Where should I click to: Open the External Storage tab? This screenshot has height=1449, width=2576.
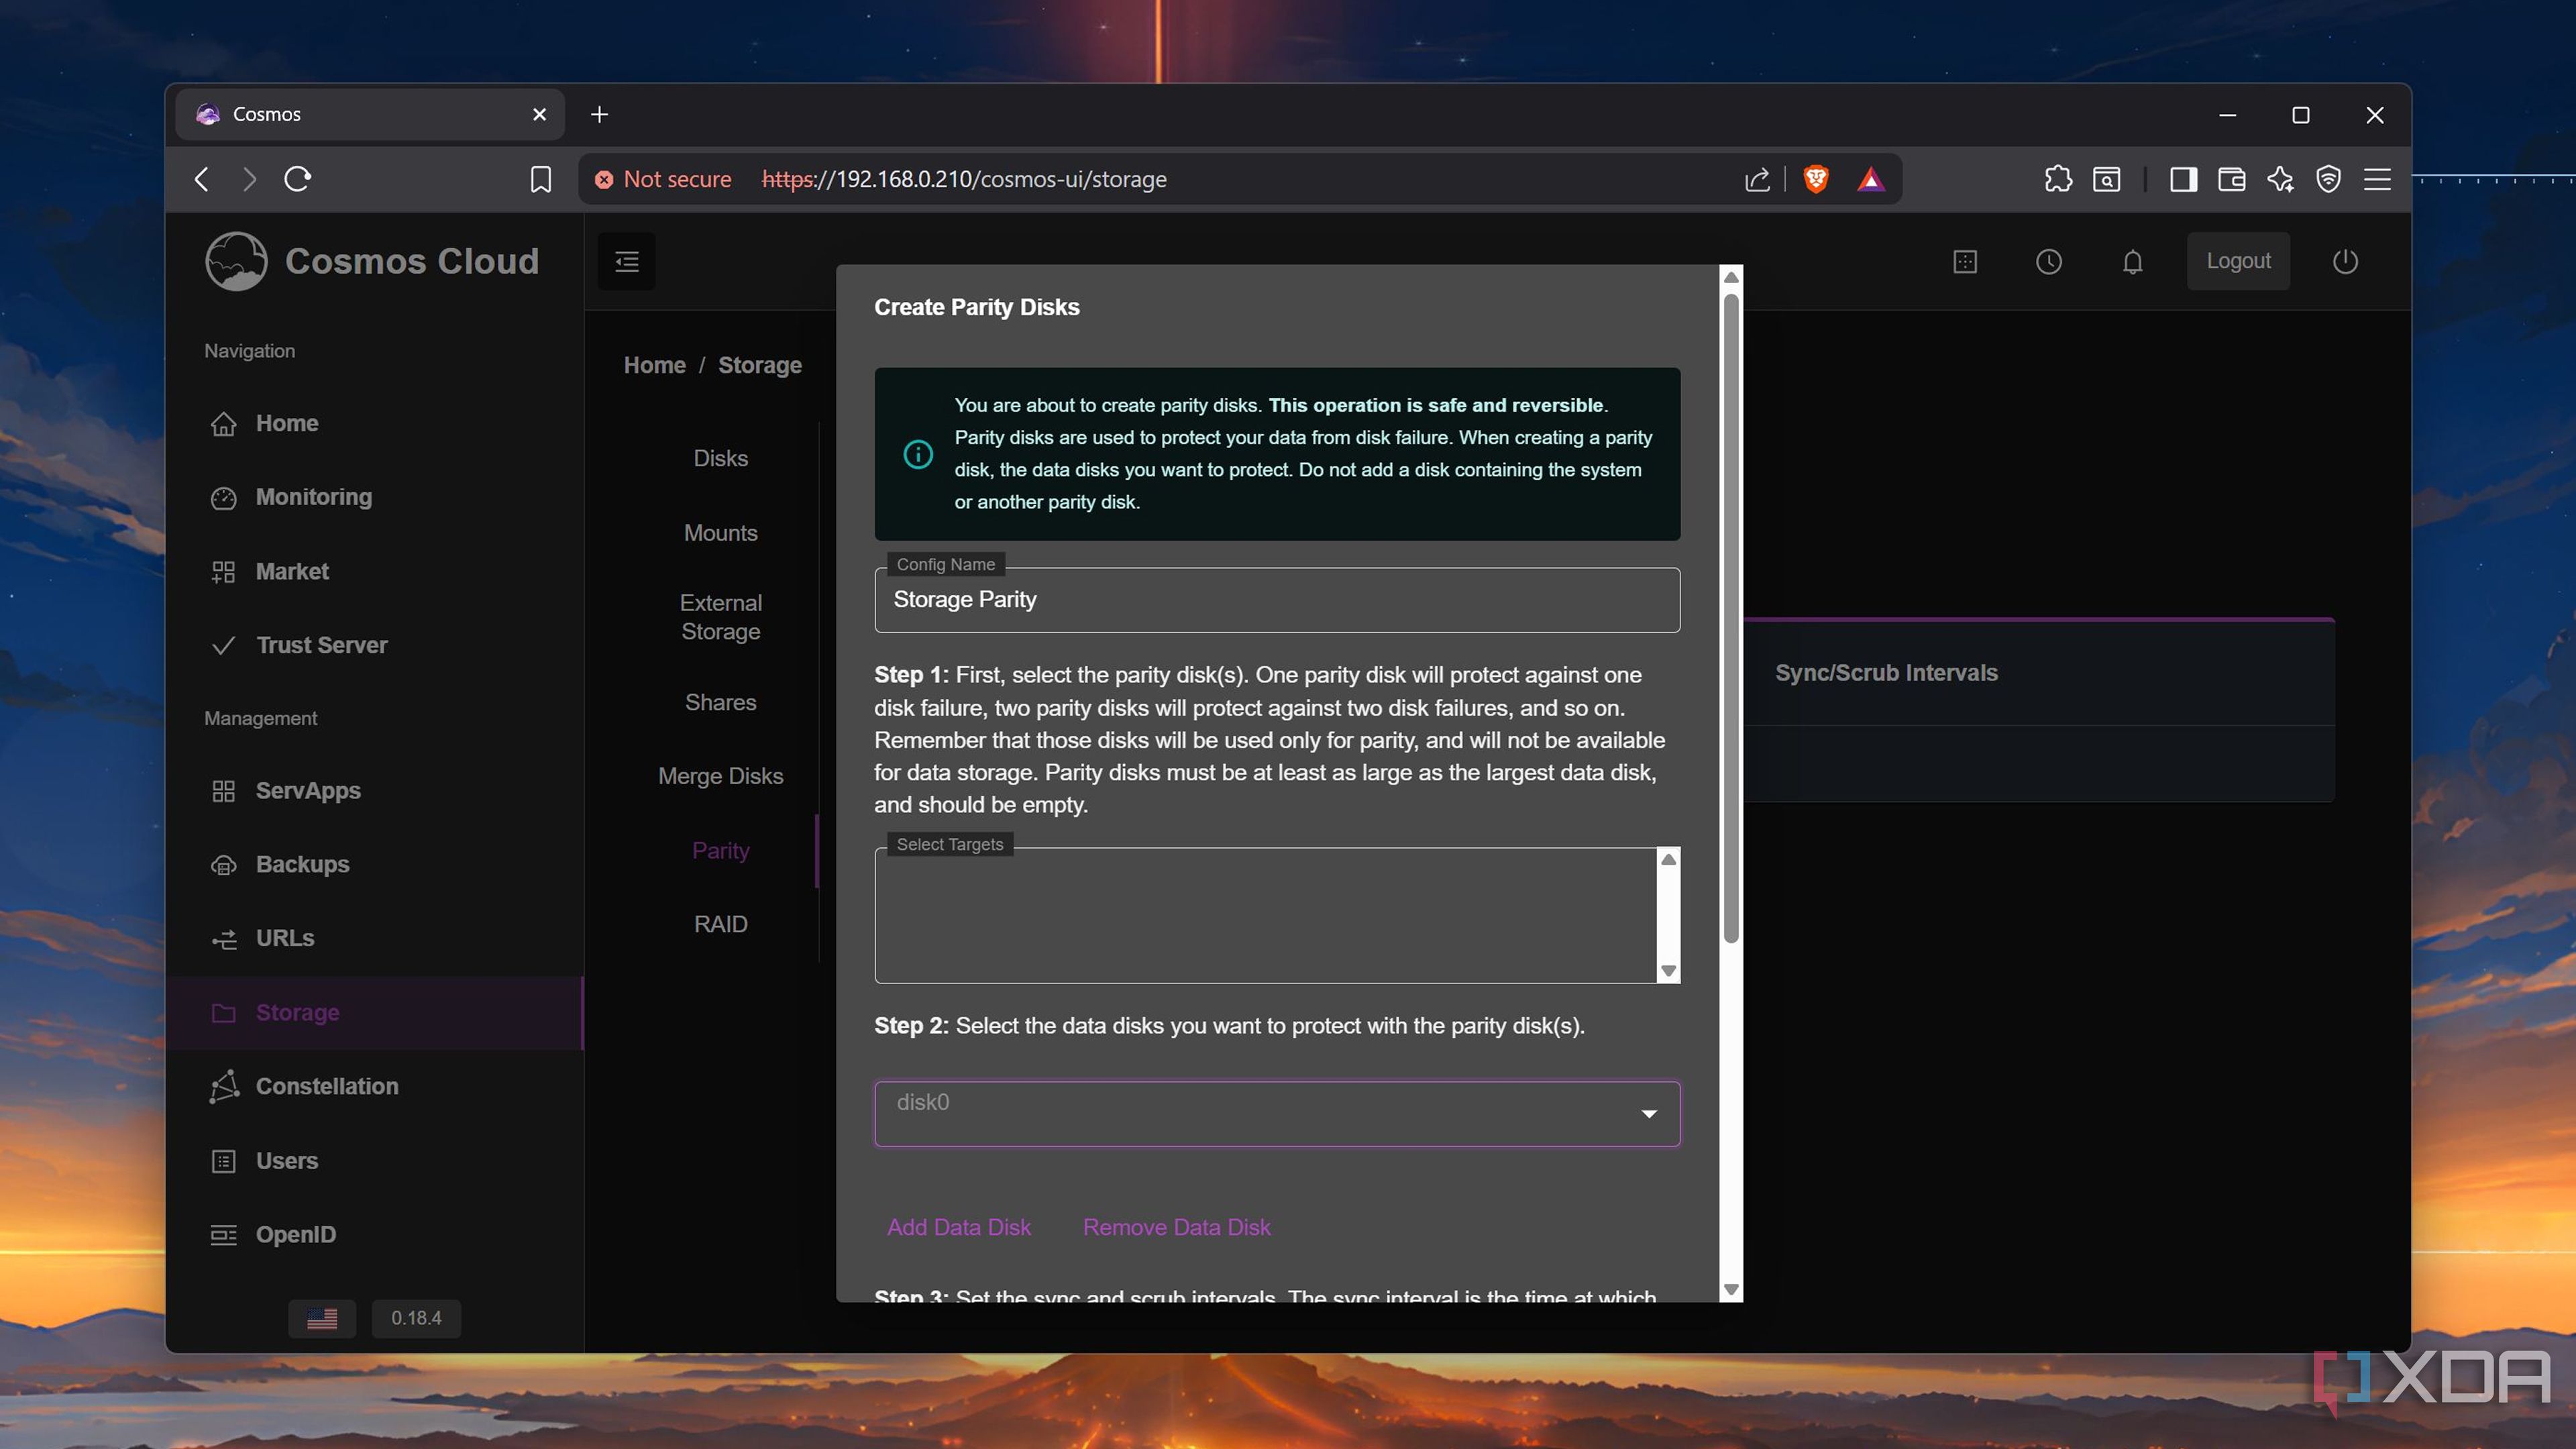click(720, 617)
